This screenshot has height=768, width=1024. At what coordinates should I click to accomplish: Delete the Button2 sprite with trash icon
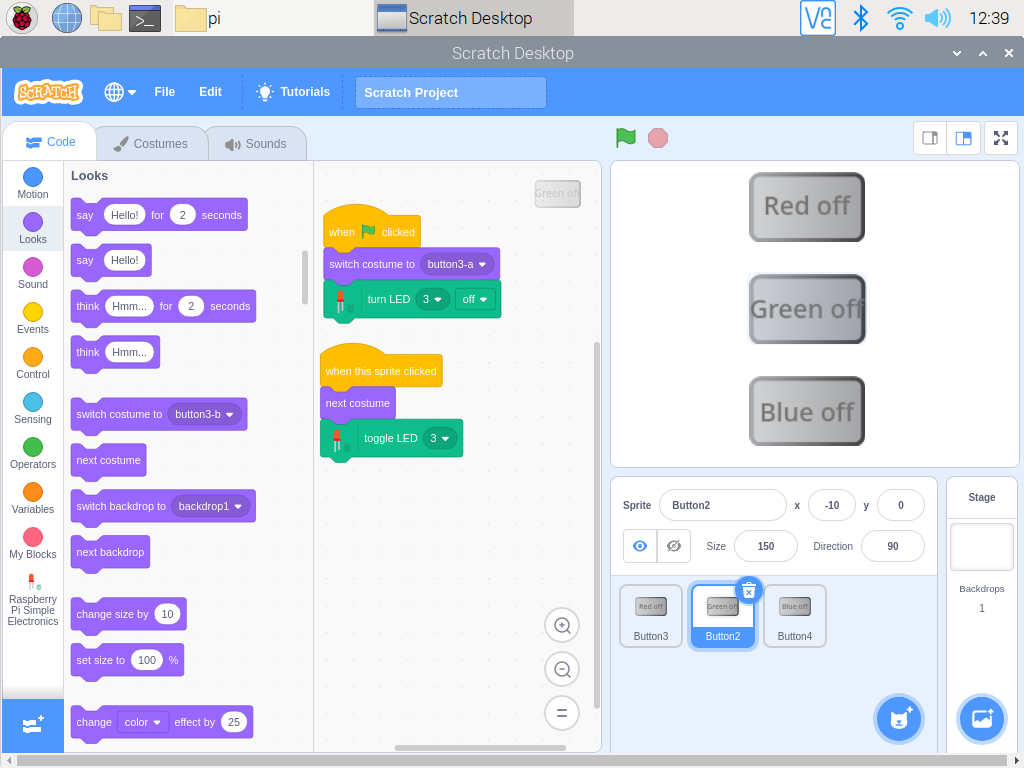pyautogui.click(x=749, y=590)
